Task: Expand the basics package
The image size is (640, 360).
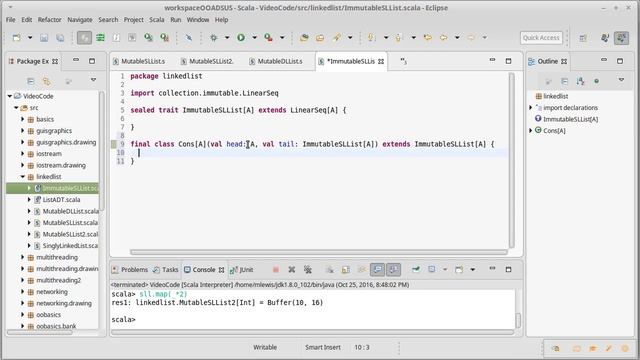Action: point(22,119)
